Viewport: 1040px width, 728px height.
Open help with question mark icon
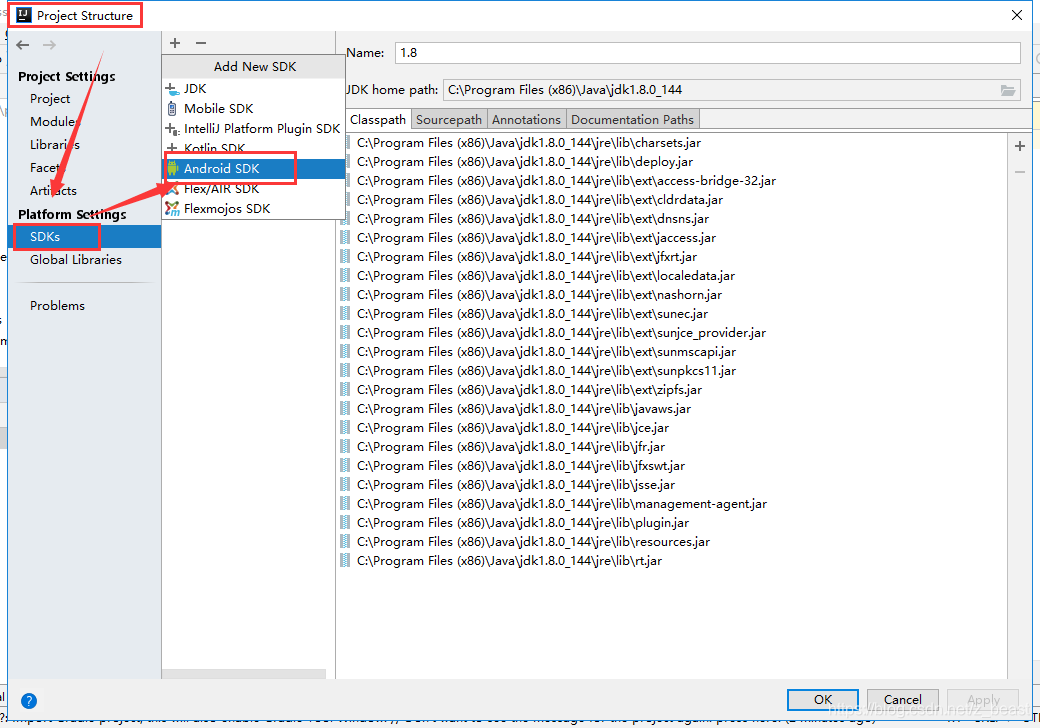29,701
